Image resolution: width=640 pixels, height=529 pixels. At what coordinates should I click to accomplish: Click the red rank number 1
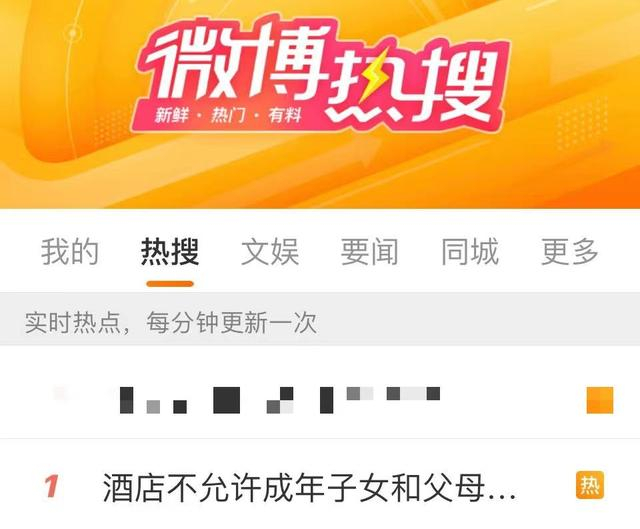pyautogui.click(x=52, y=486)
